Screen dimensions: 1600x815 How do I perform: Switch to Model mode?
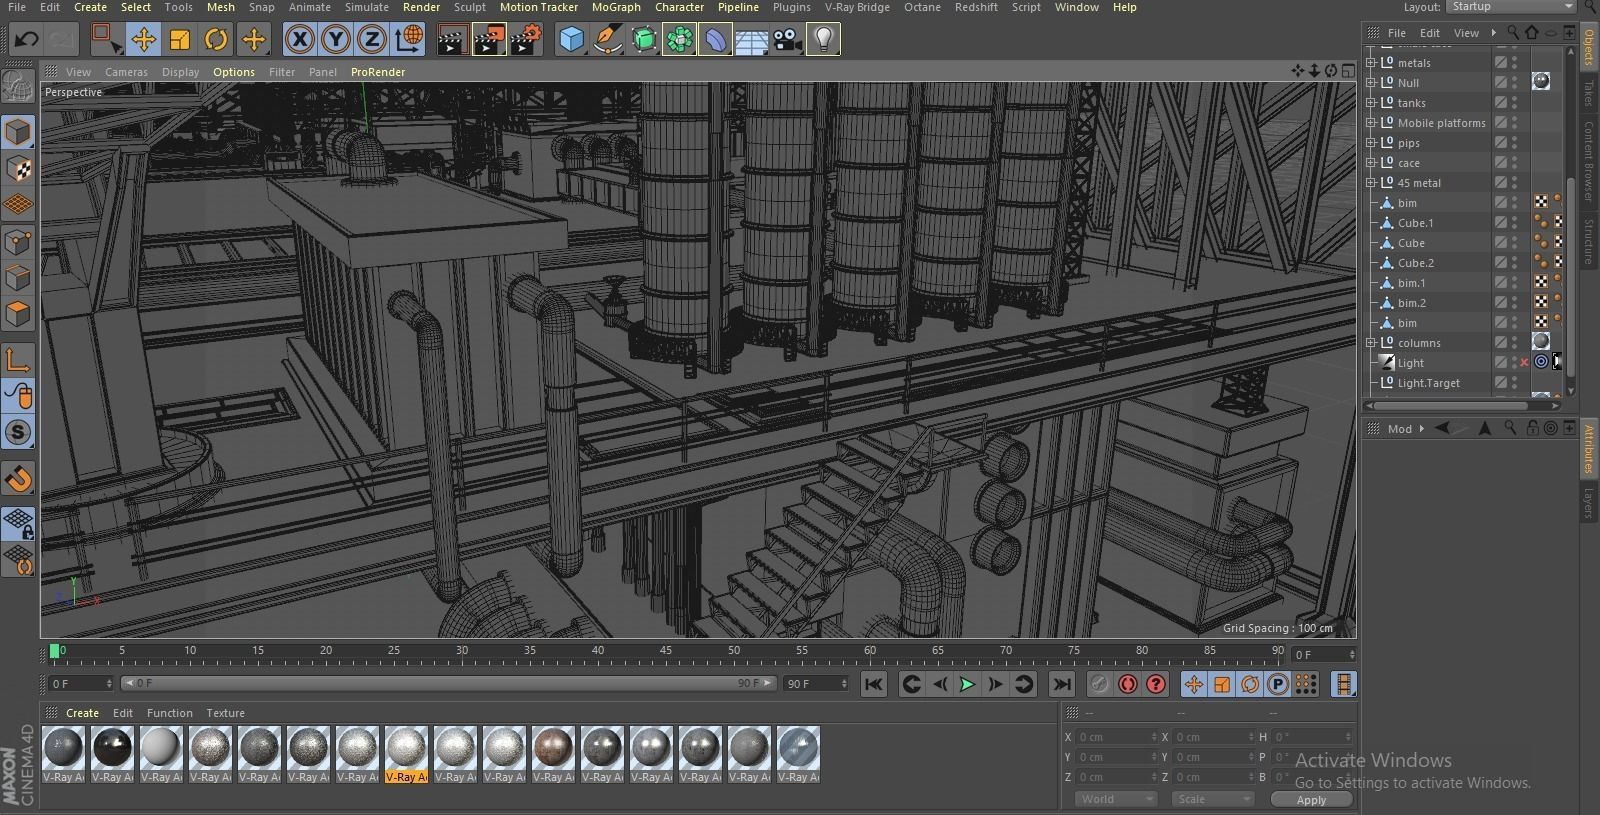tap(19, 132)
